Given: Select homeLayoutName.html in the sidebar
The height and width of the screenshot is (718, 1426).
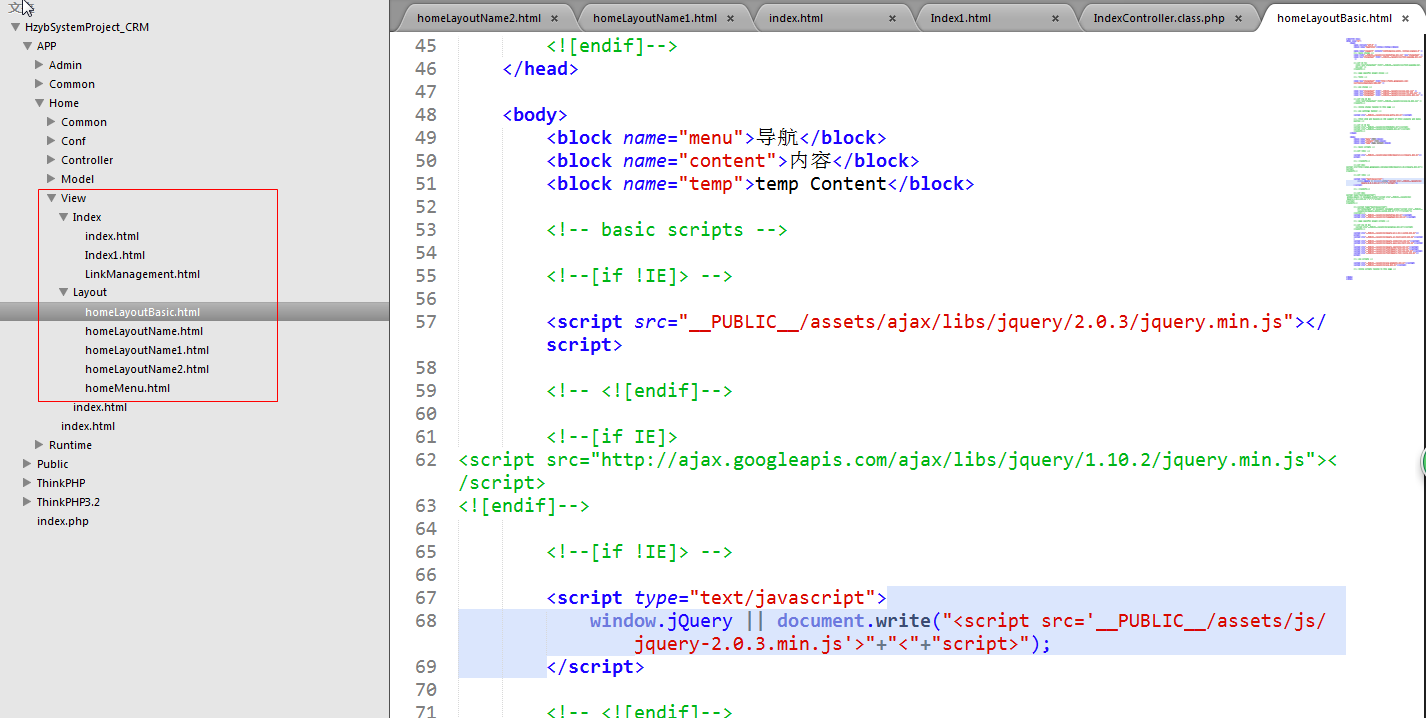Looking at the screenshot, I should pos(144,331).
